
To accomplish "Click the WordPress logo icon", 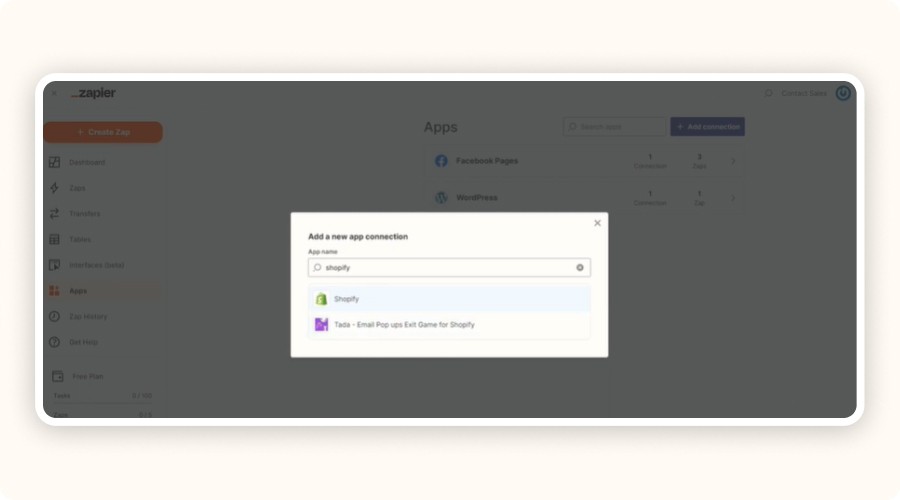I will pos(441,198).
